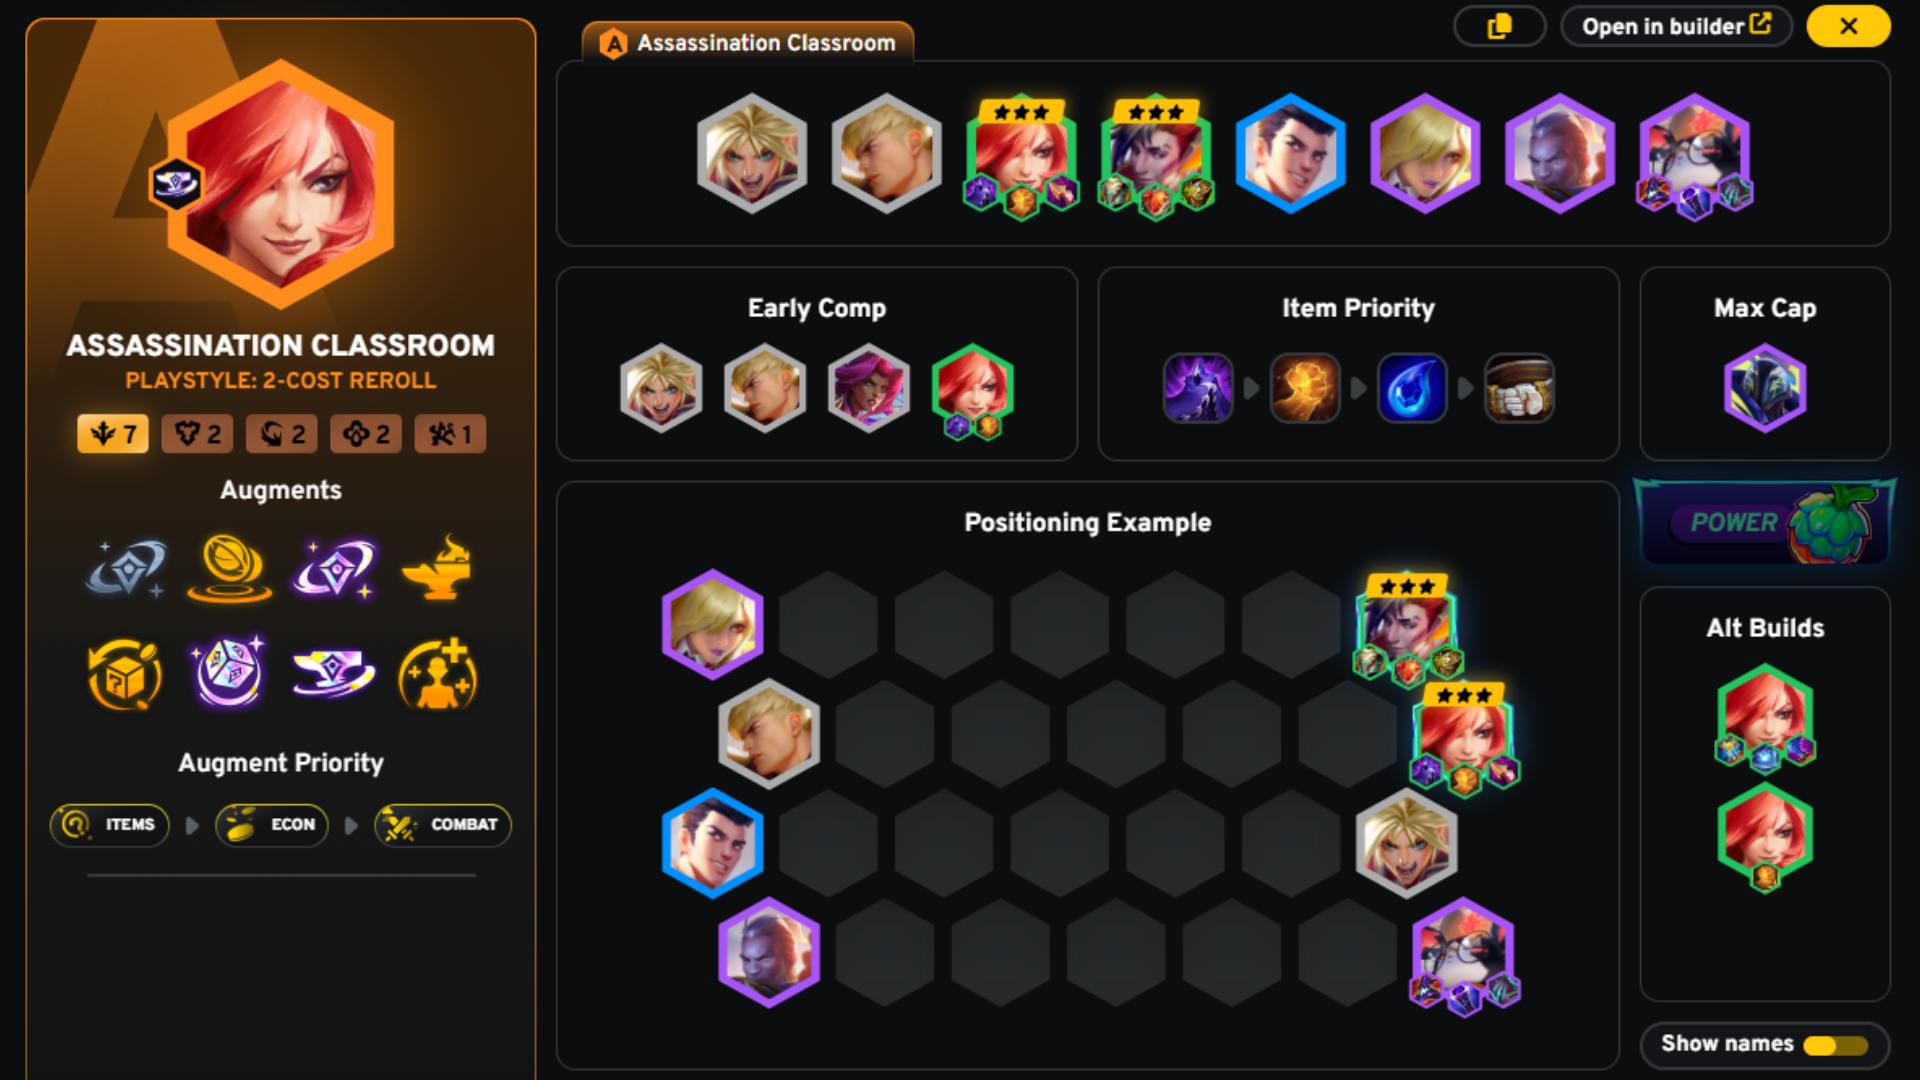
Task: Select the mystery box reroll augment icon
Action: (124, 675)
